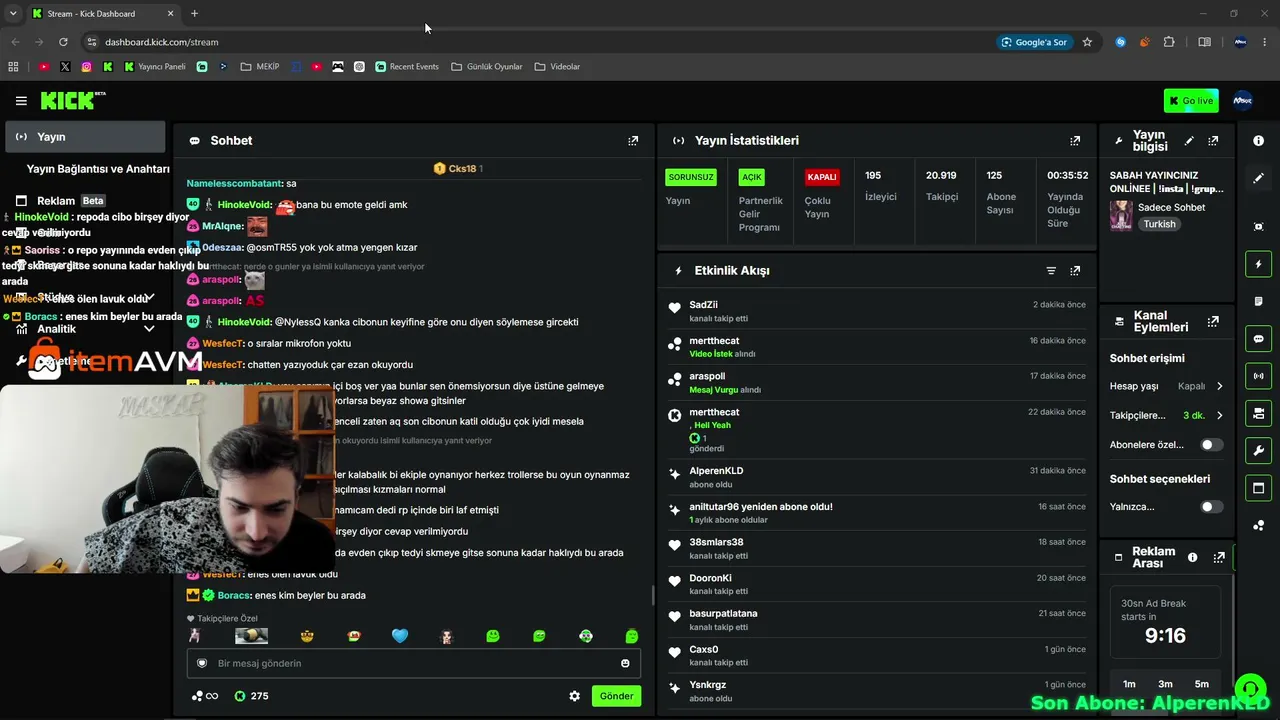Open Etkinlik Akışı filter options
Viewport: 1280px width, 720px height.
point(1051,271)
